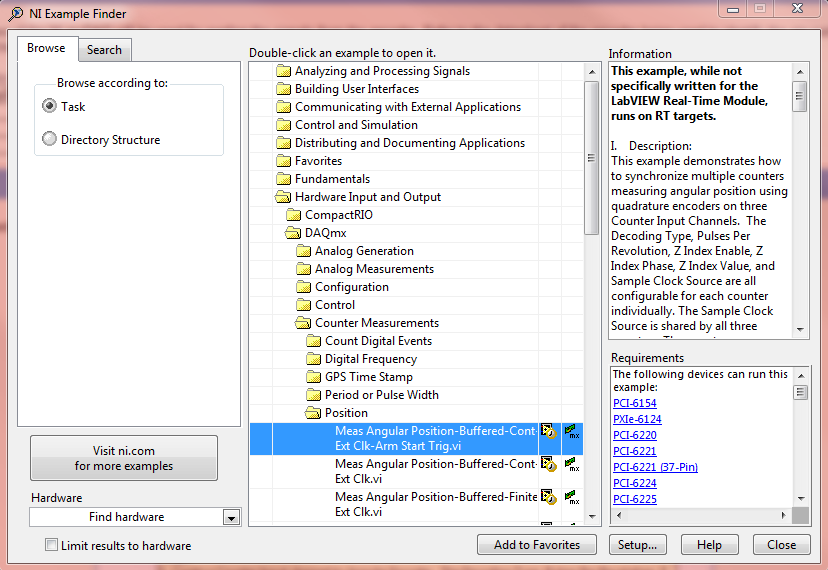
Task: Click the Communicating with External Applications folder icon
Action: (x=284, y=107)
